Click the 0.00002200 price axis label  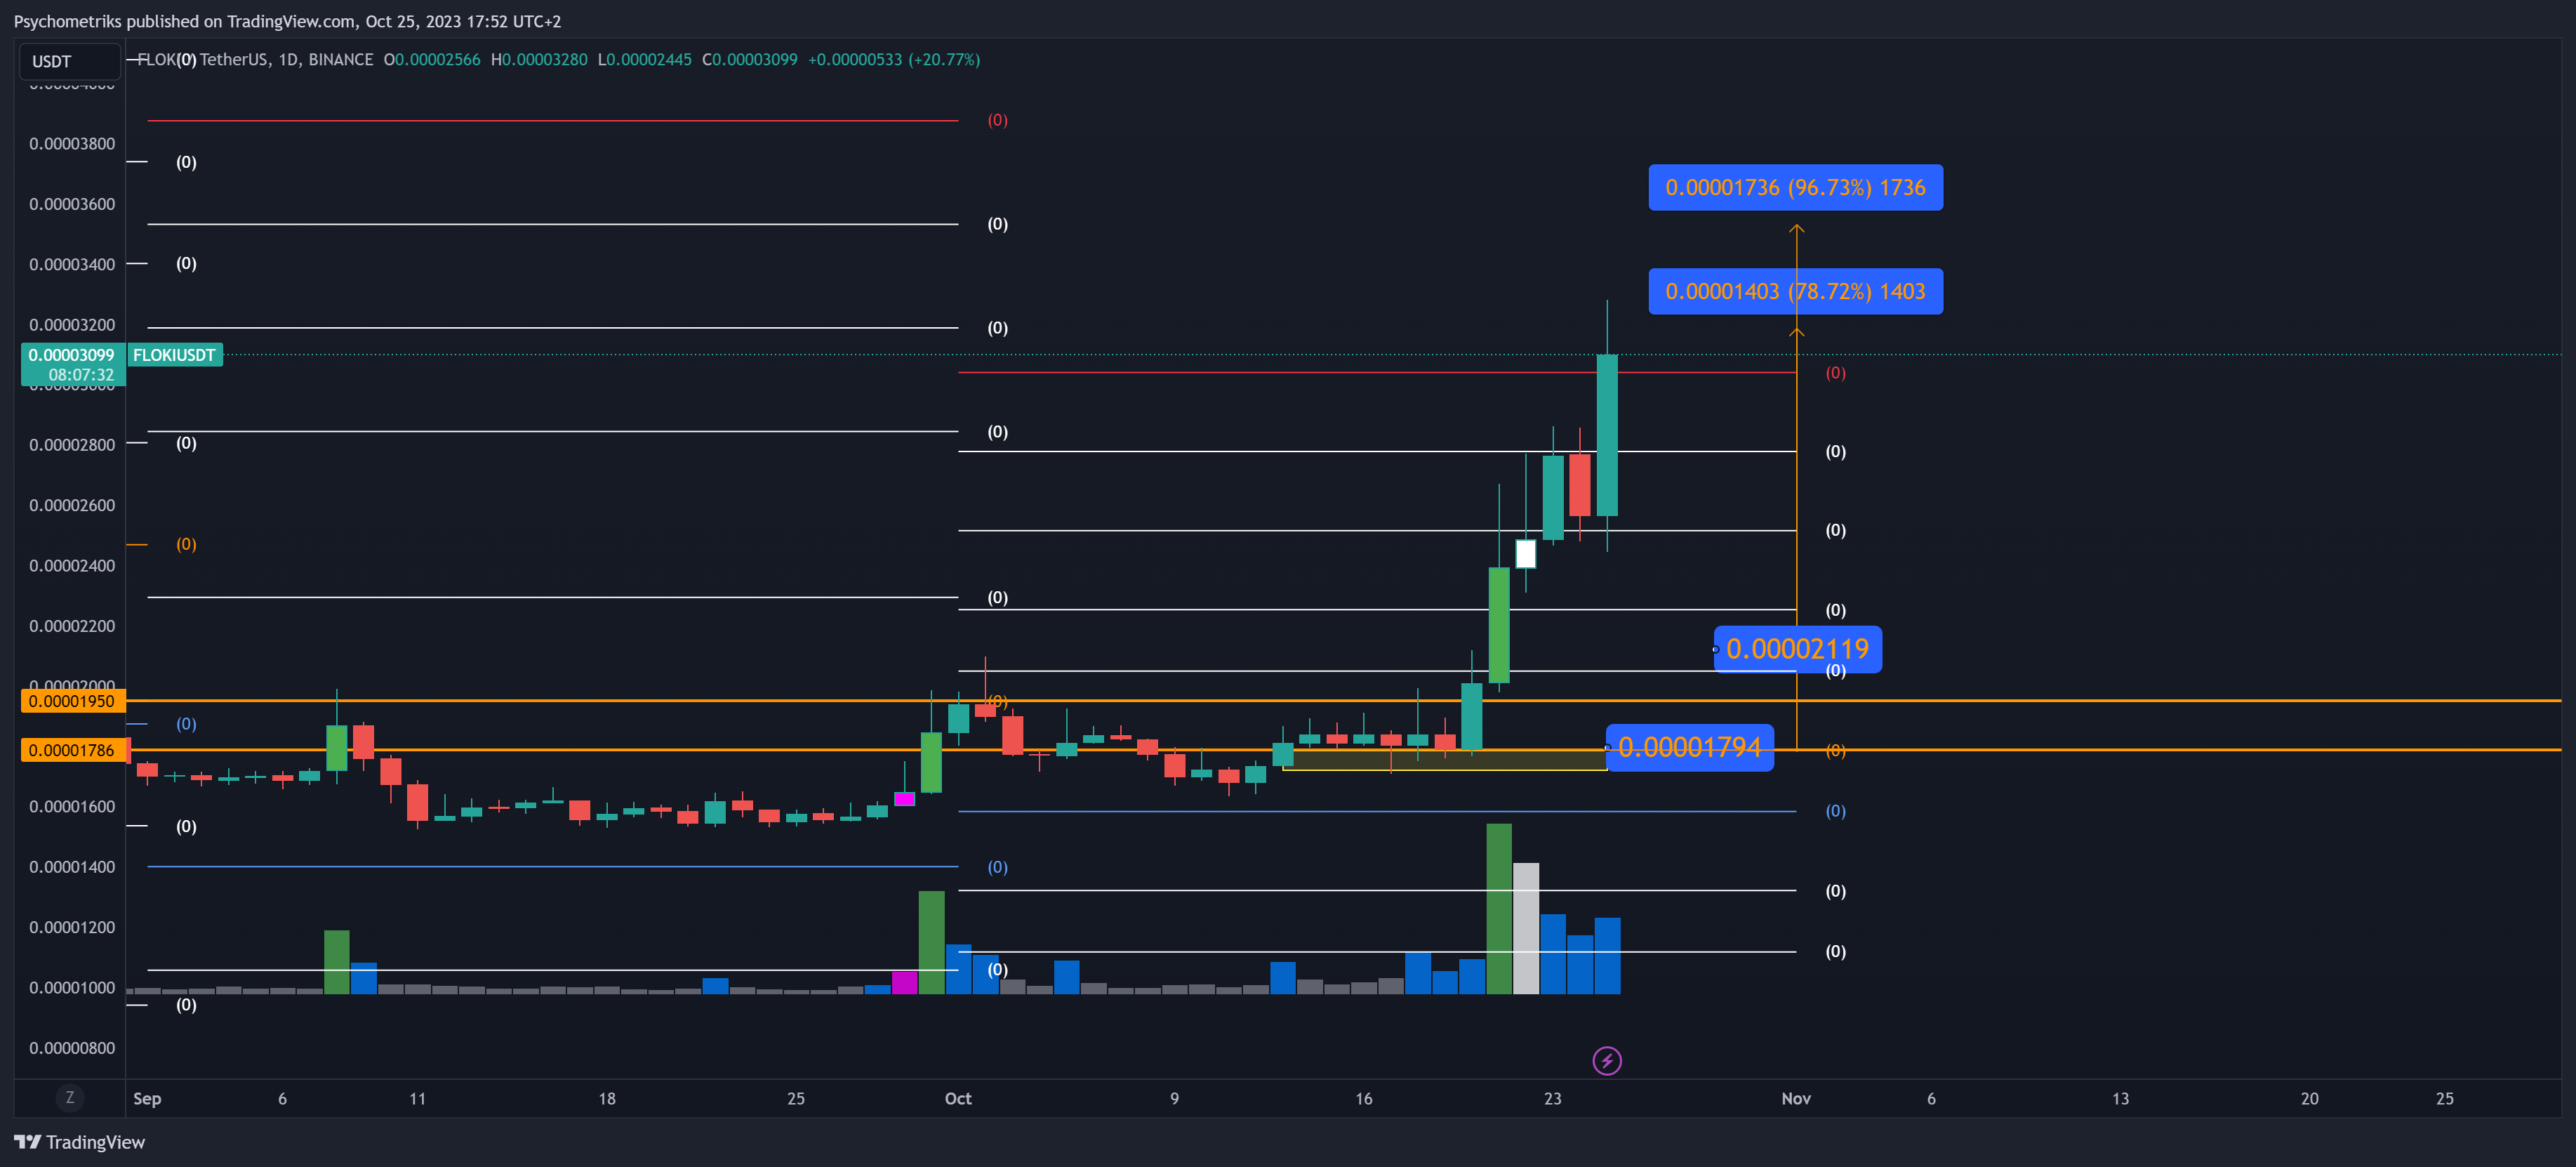click(x=72, y=626)
